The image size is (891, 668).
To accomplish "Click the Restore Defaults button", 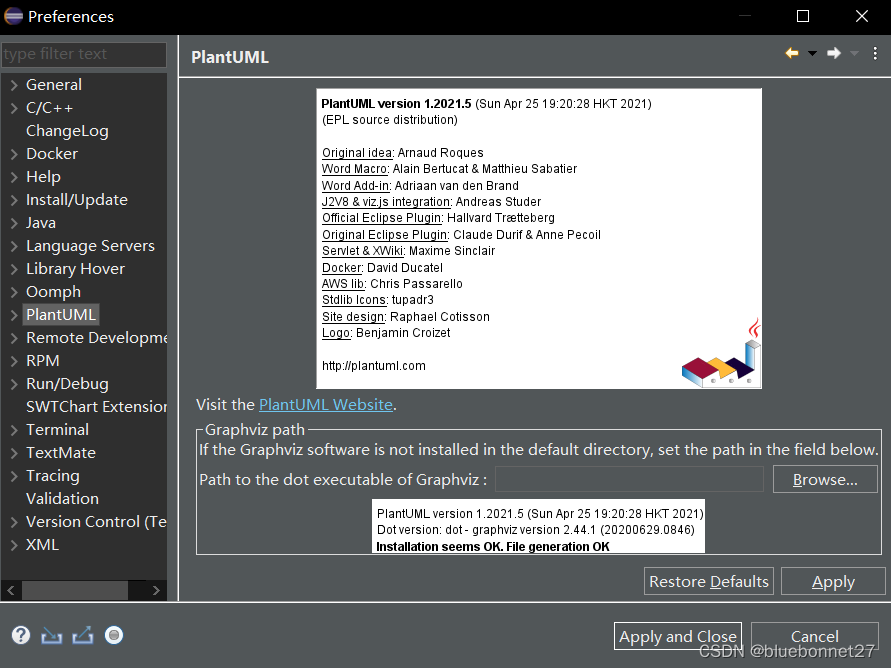I will pos(708,581).
